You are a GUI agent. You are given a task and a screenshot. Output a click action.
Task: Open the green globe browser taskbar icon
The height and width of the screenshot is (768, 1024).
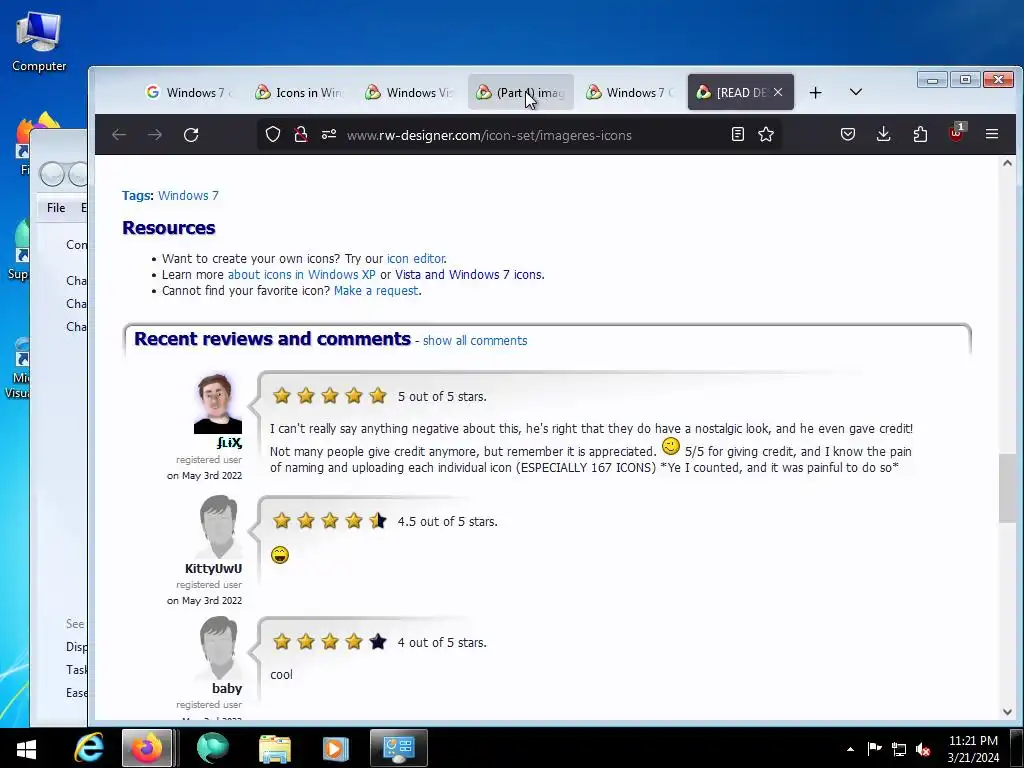pos(212,748)
